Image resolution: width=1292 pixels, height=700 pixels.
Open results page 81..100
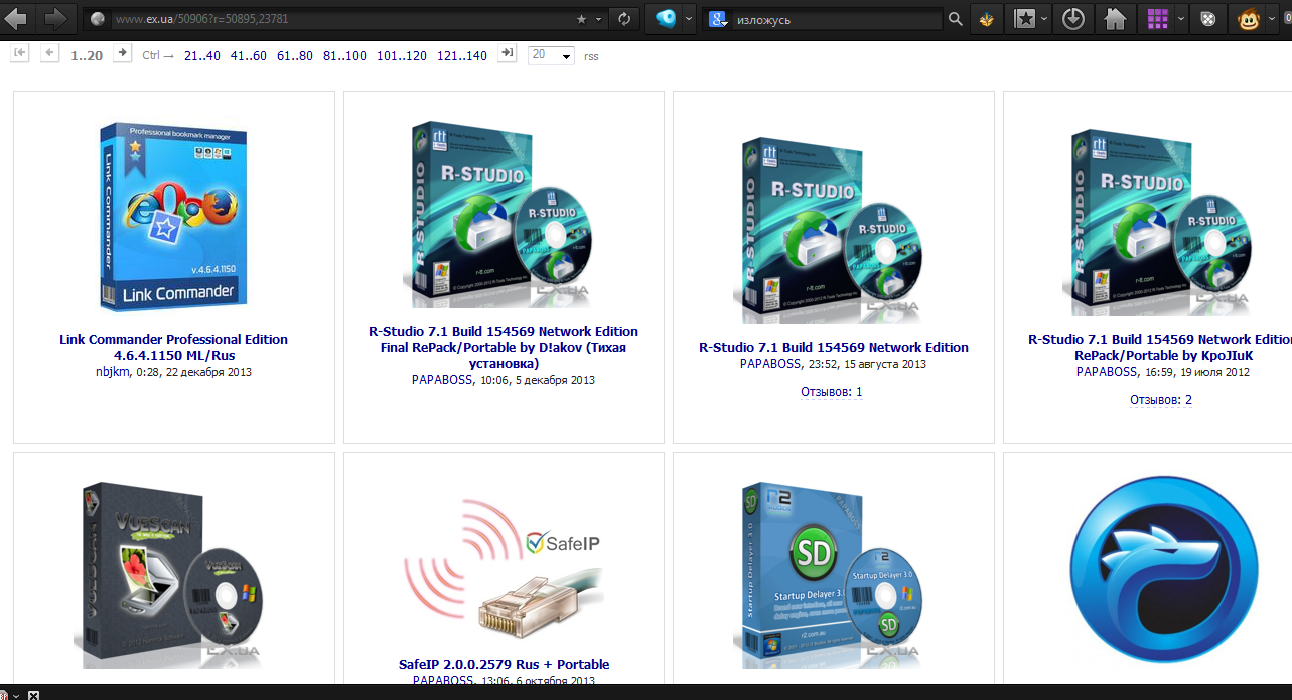[x=345, y=56]
